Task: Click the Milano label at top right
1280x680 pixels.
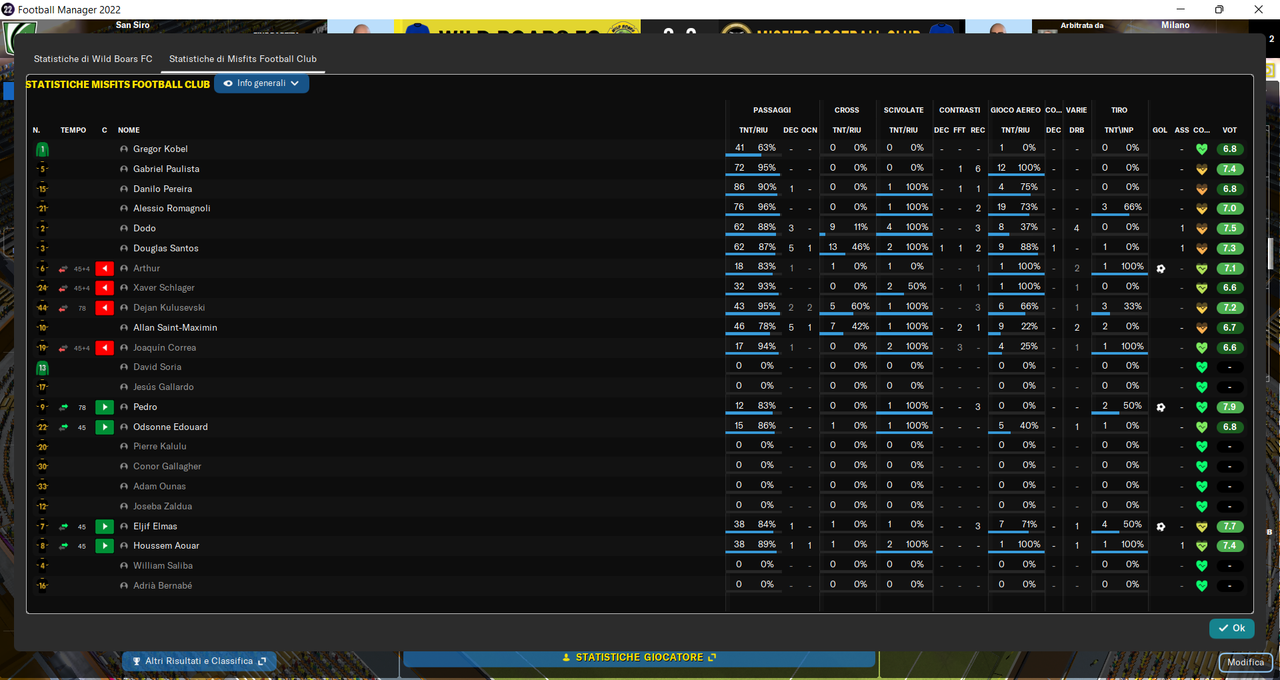Action: [x=1175, y=25]
